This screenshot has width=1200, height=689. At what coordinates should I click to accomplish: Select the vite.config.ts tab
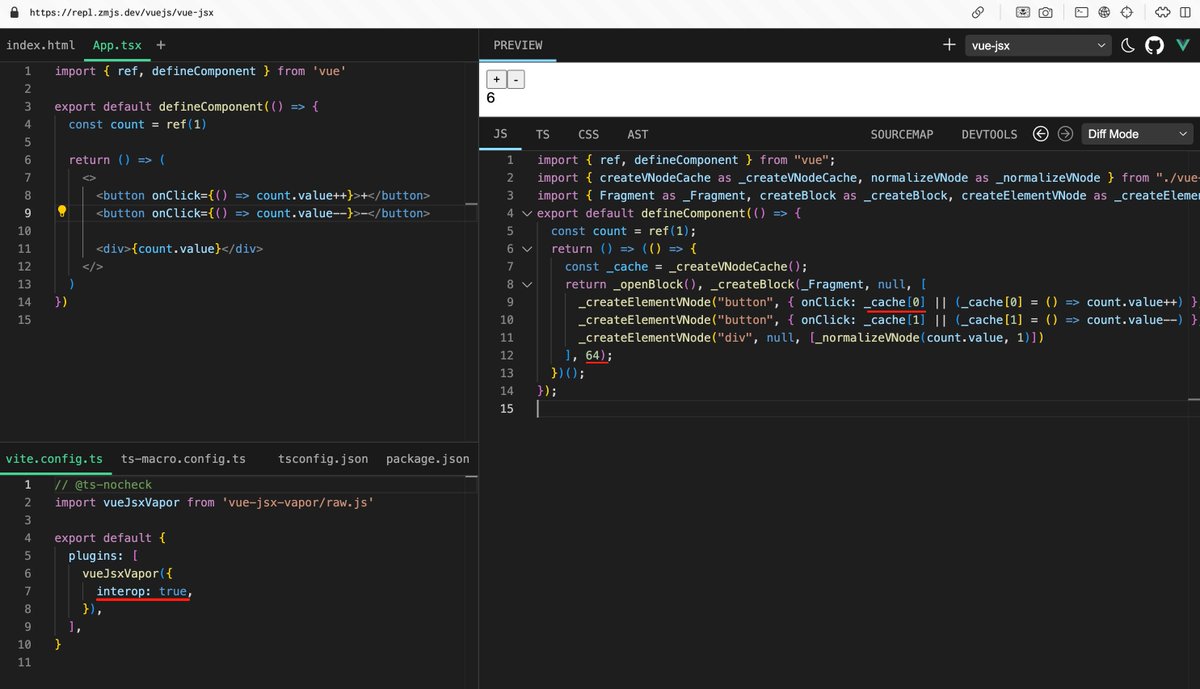[54, 459]
